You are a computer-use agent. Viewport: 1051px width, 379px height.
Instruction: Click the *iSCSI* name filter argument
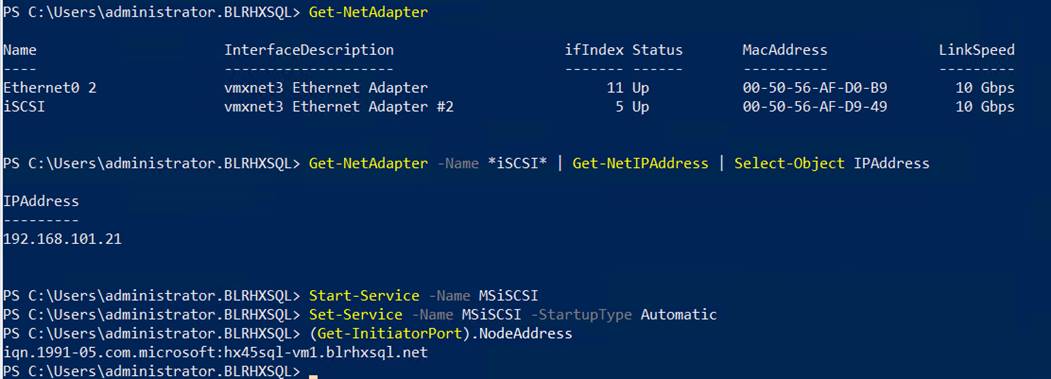coord(517,164)
